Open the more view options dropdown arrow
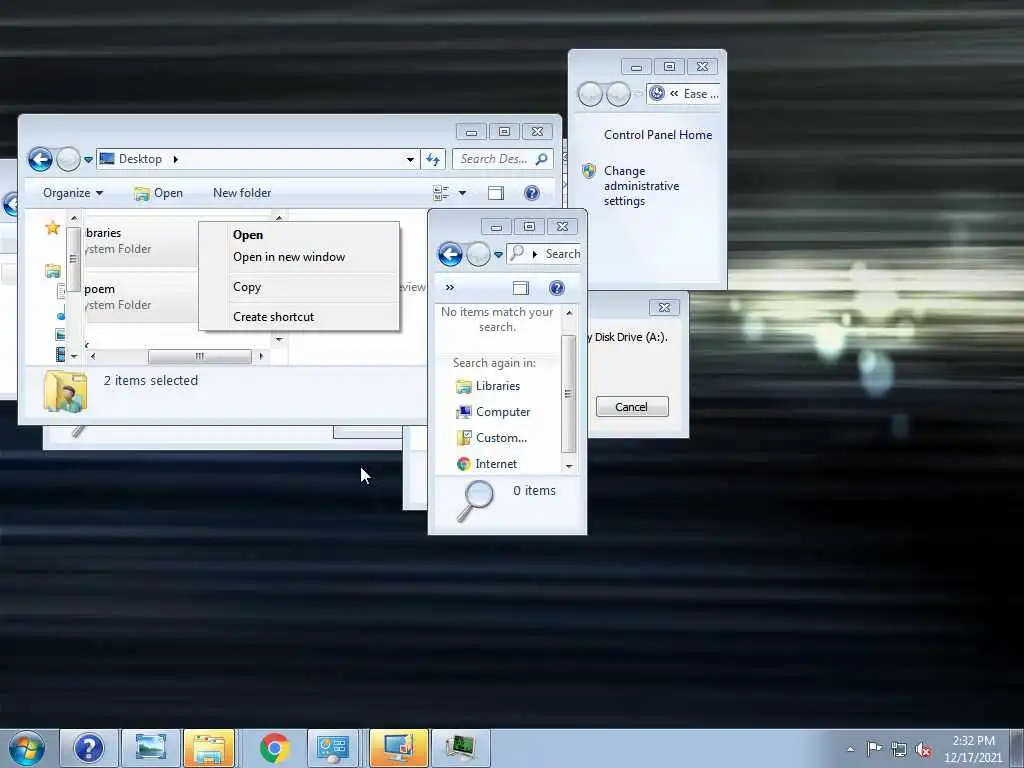Viewport: 1024px width, 768px height. click(x=462, y=193)
